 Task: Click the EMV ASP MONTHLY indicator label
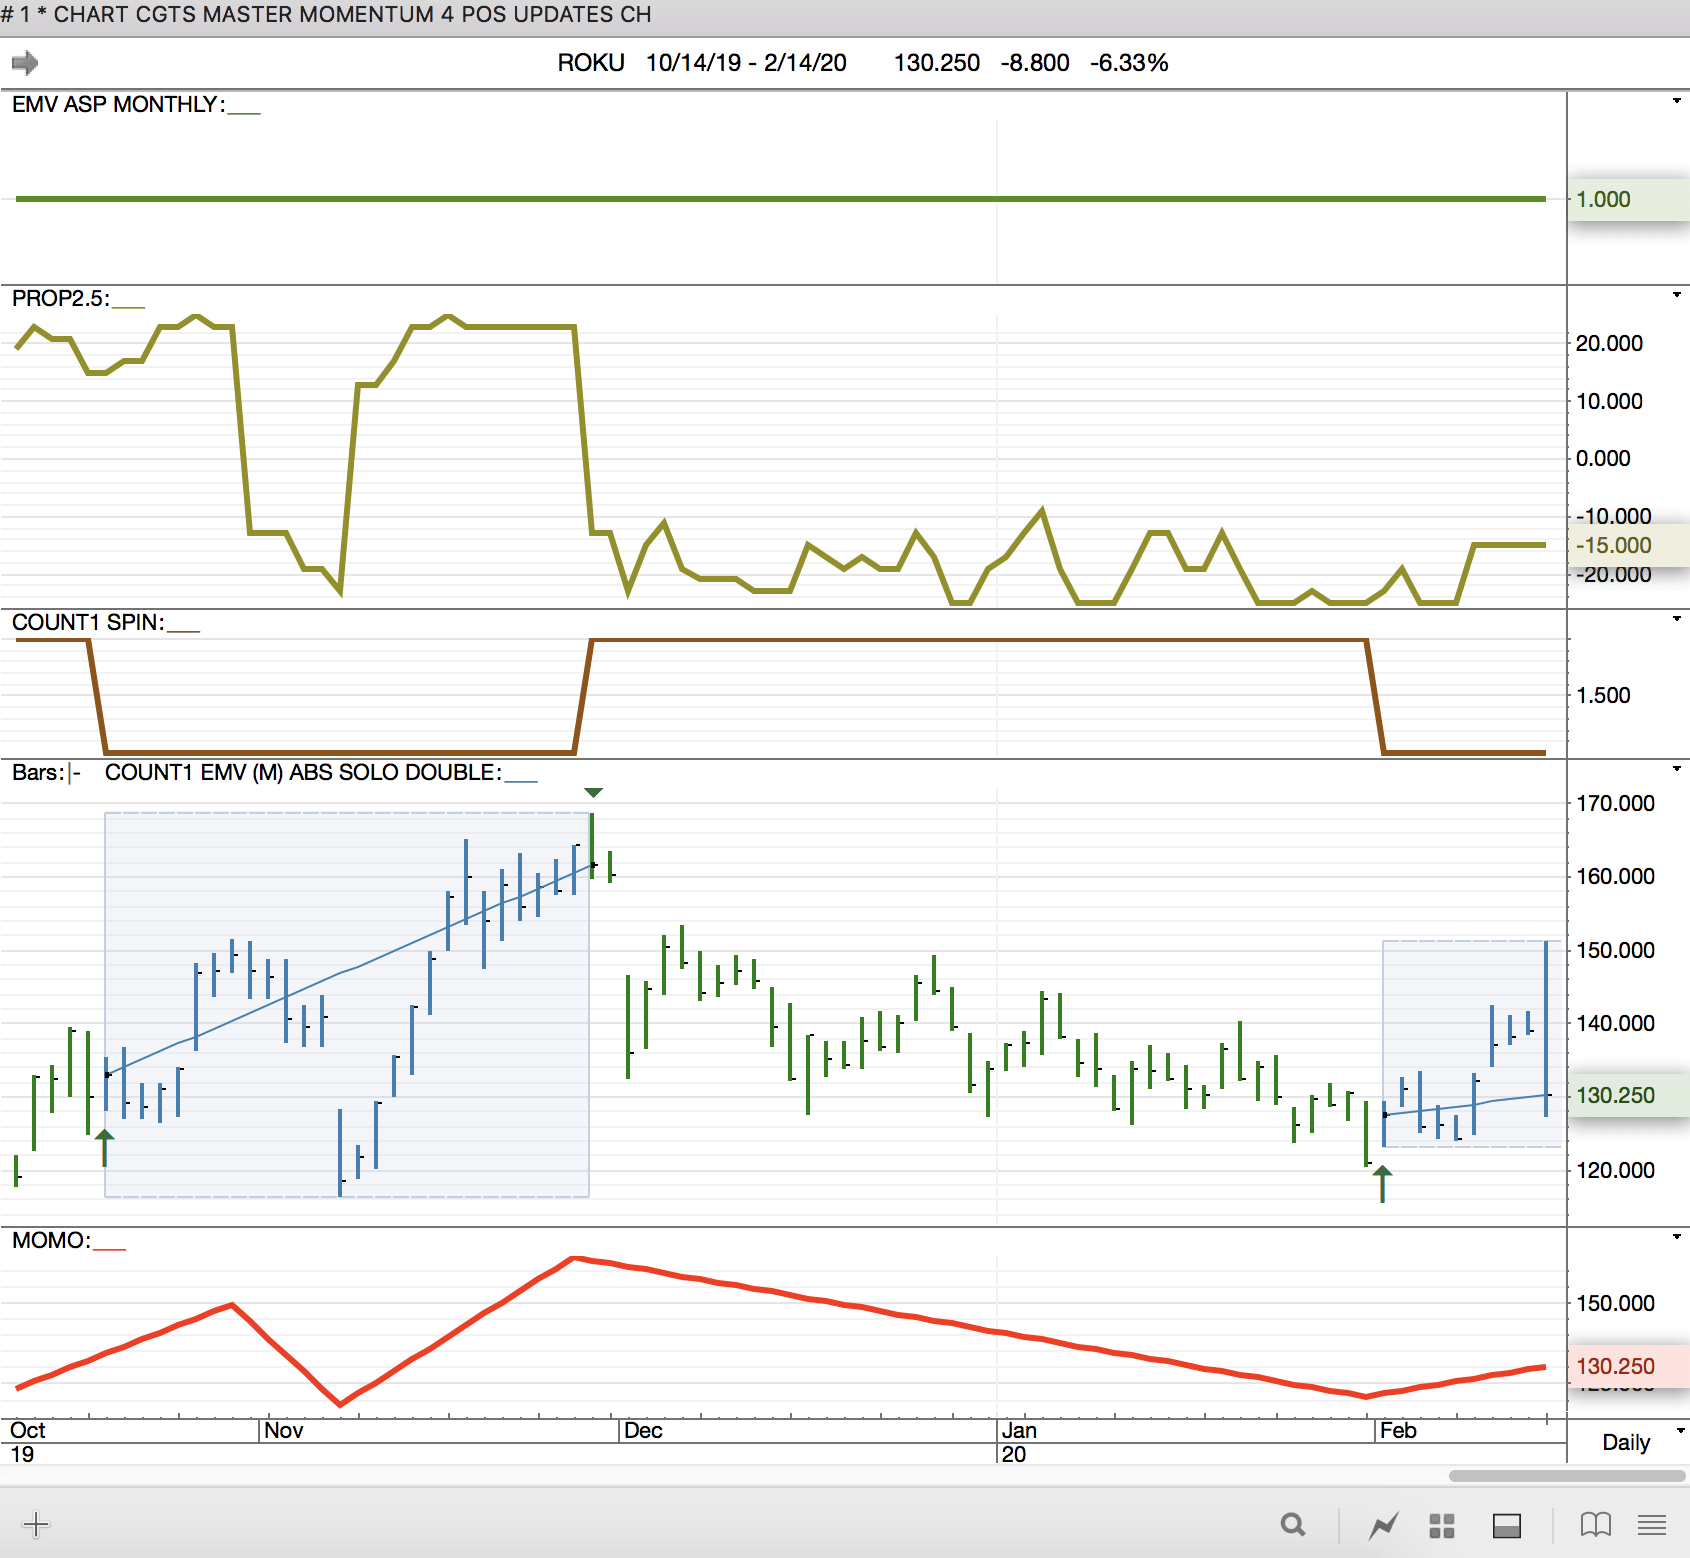pyautogui.click(x=118, y=104)
